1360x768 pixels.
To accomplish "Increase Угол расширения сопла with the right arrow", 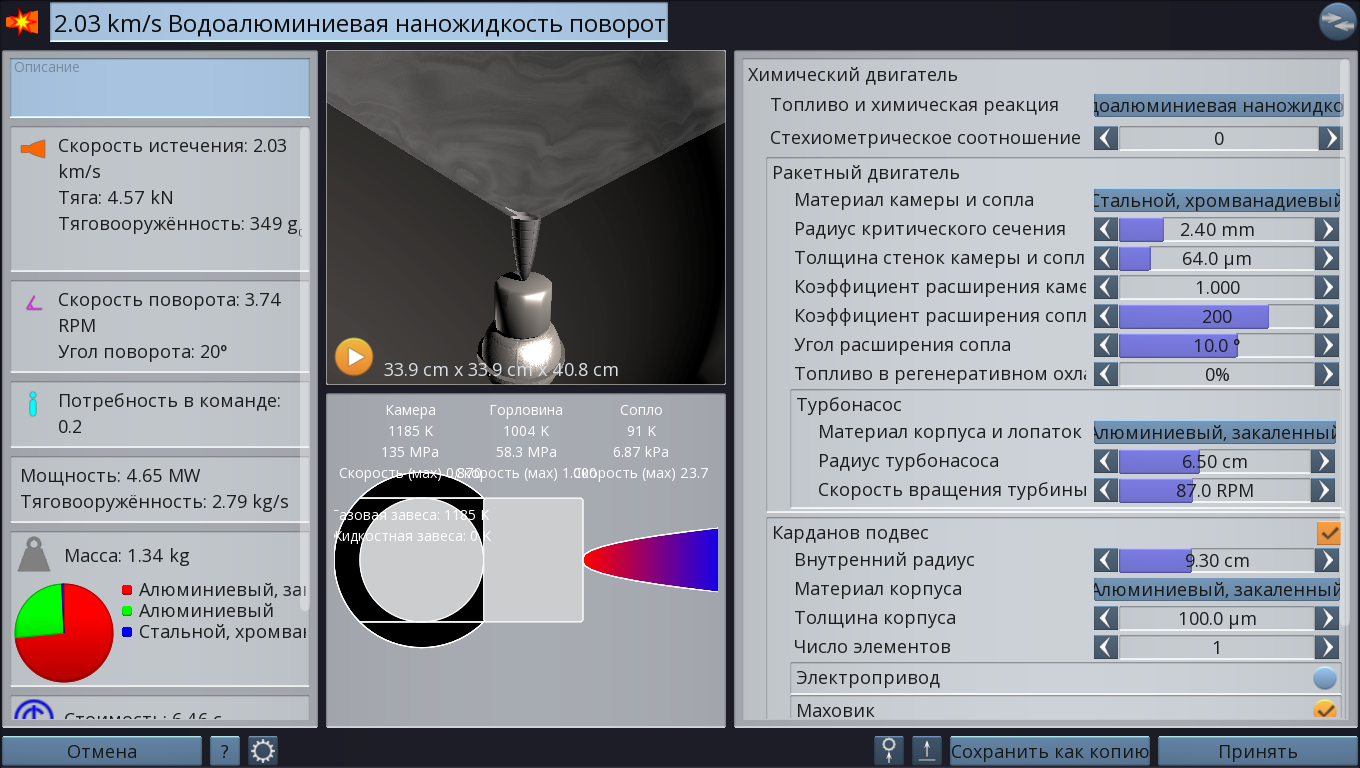I will (1327, 346).
